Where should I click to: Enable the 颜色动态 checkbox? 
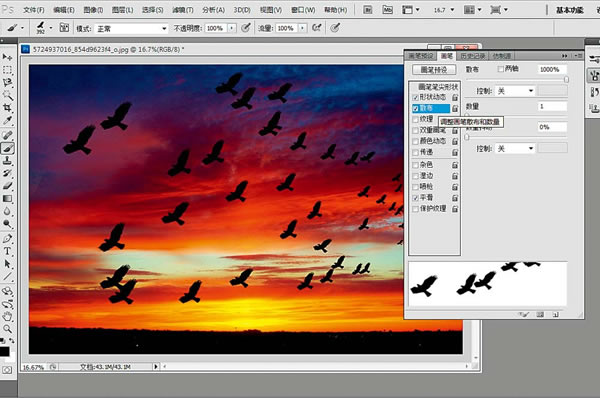(x=416, y=142)
